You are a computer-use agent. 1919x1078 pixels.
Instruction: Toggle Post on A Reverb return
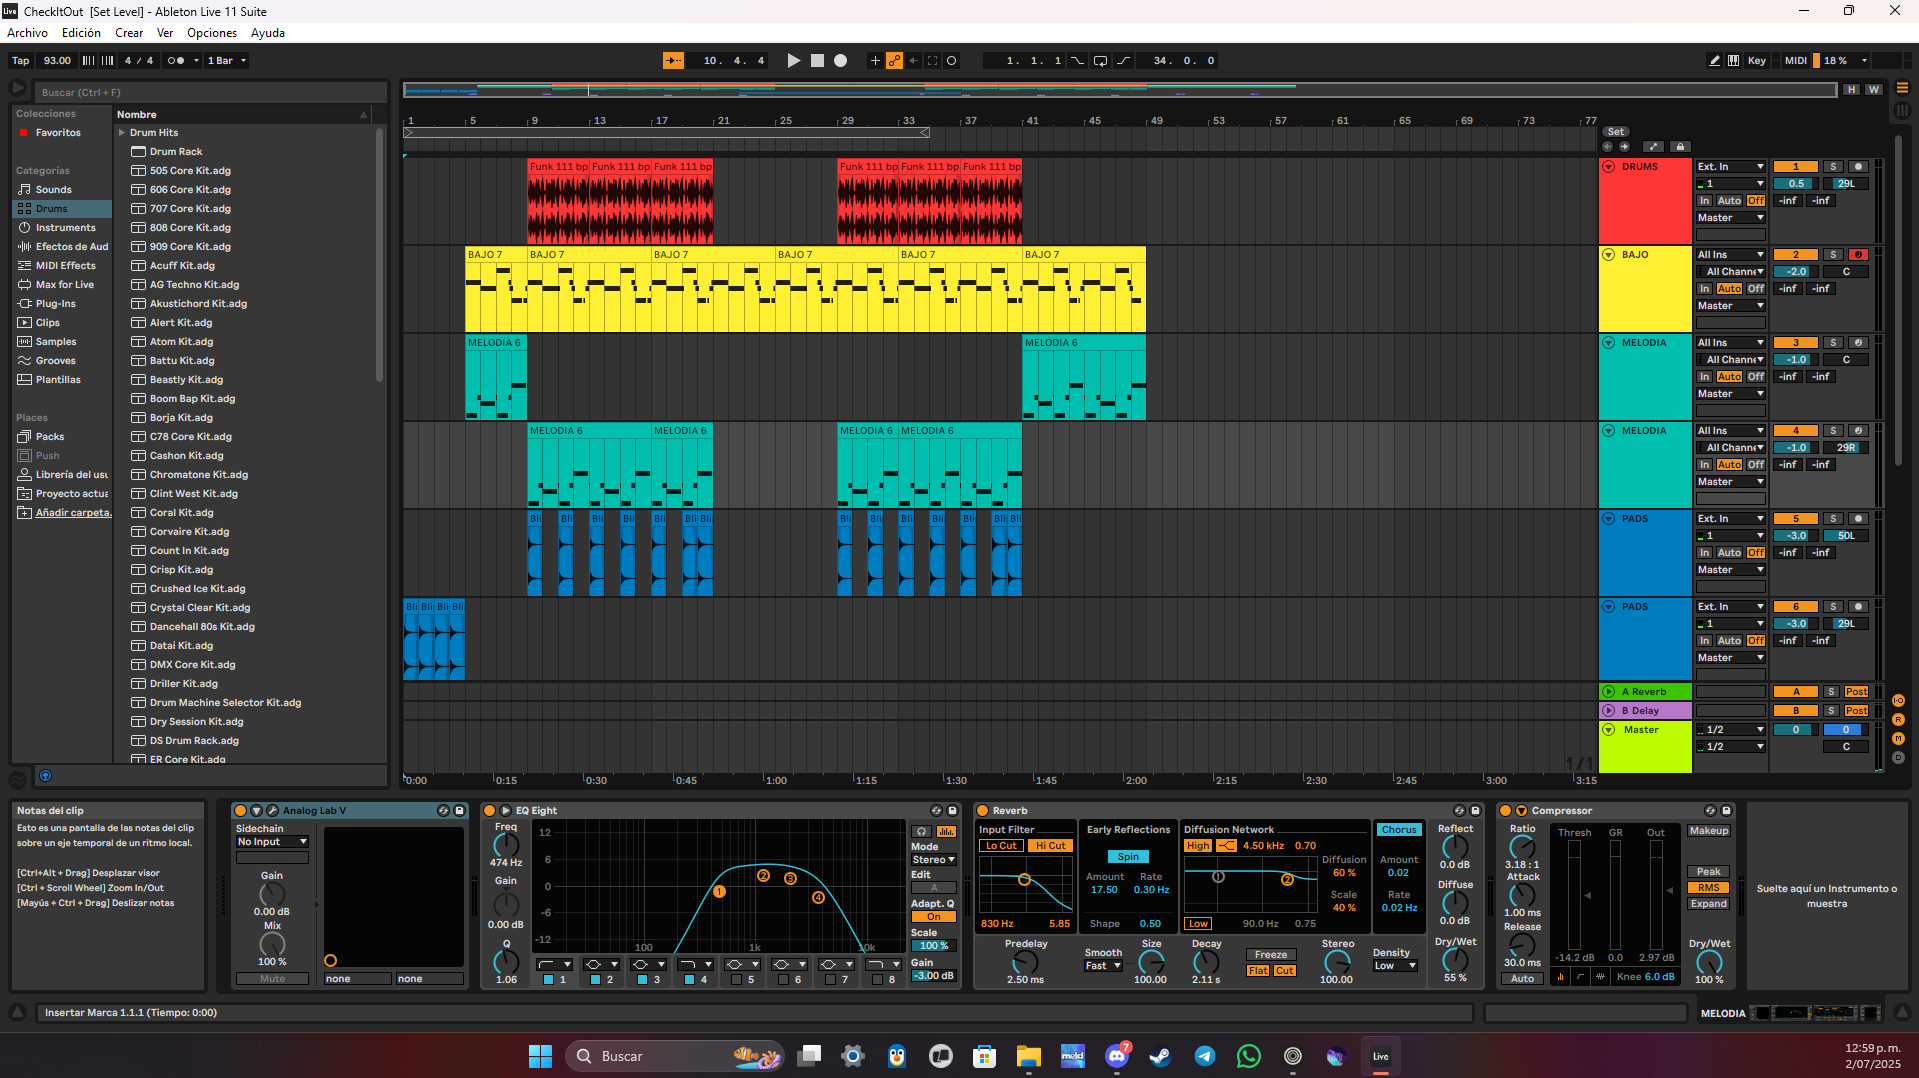click(1856, 692)
